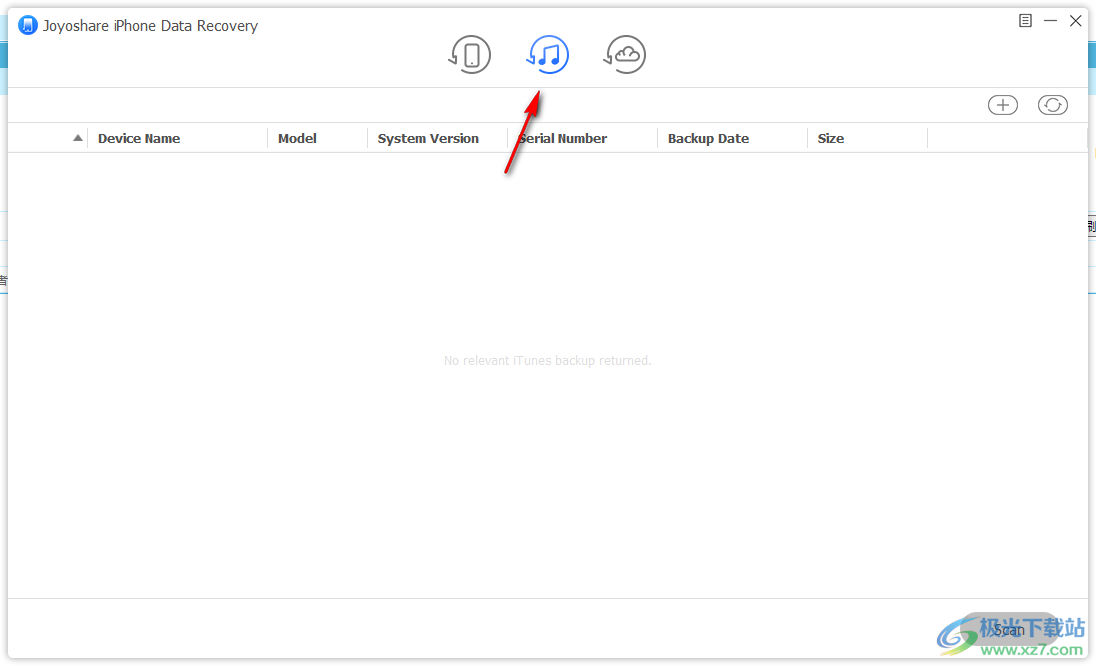Click the Joyoshare iPhone Data Recovery title
Screen dimensions: 1096x666
(150, 26)
